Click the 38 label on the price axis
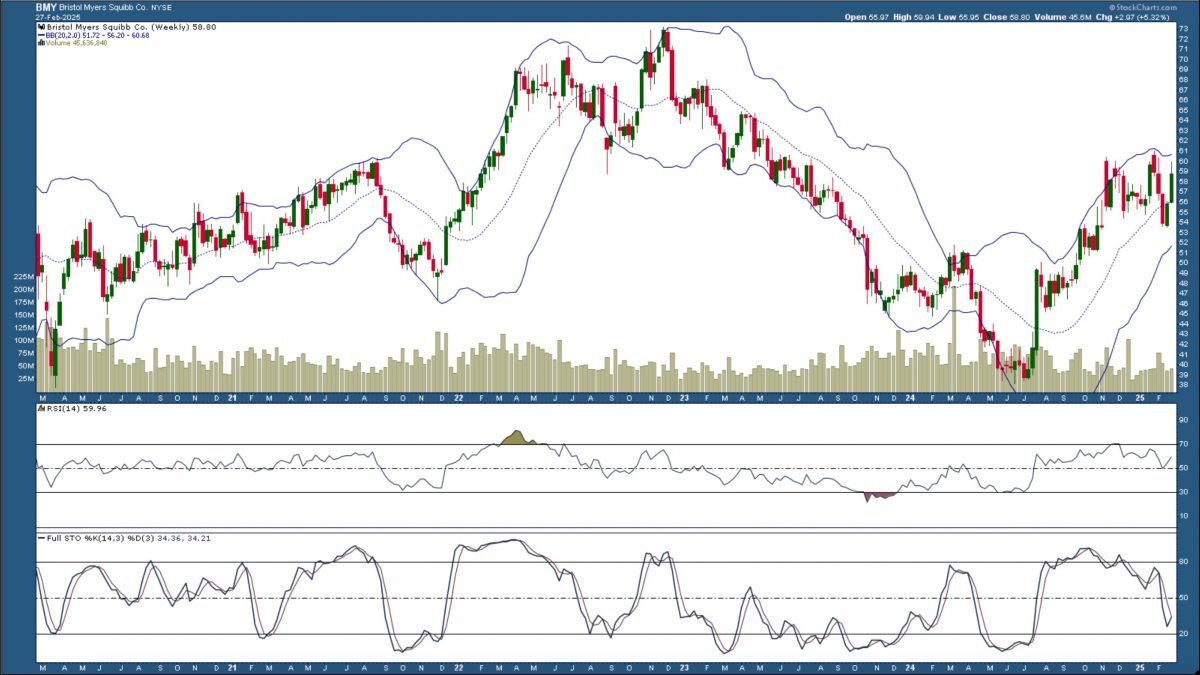Image resolution: width=1200 pixels, height=675 pixels. point(1183,384)
